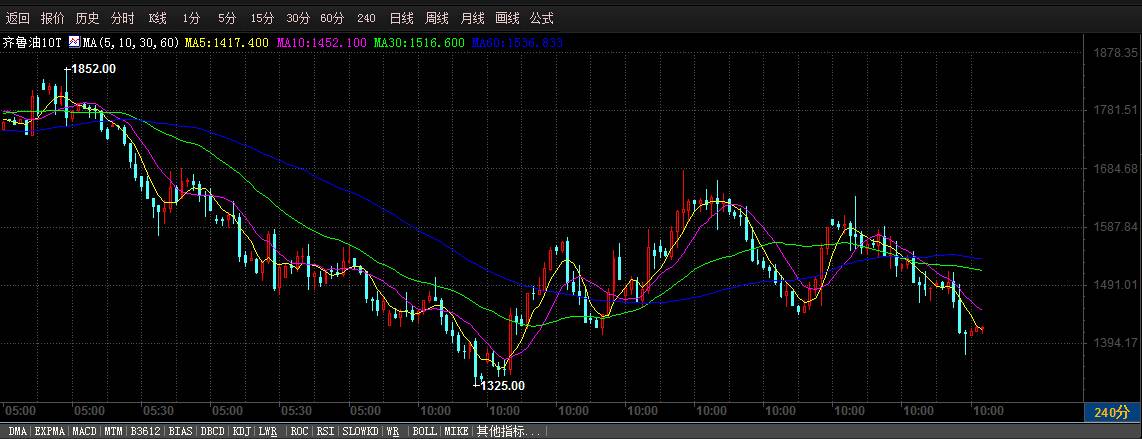Select 周线 (weekly) chart period
Screen dimensions: 1142x439
coord(436,18)
